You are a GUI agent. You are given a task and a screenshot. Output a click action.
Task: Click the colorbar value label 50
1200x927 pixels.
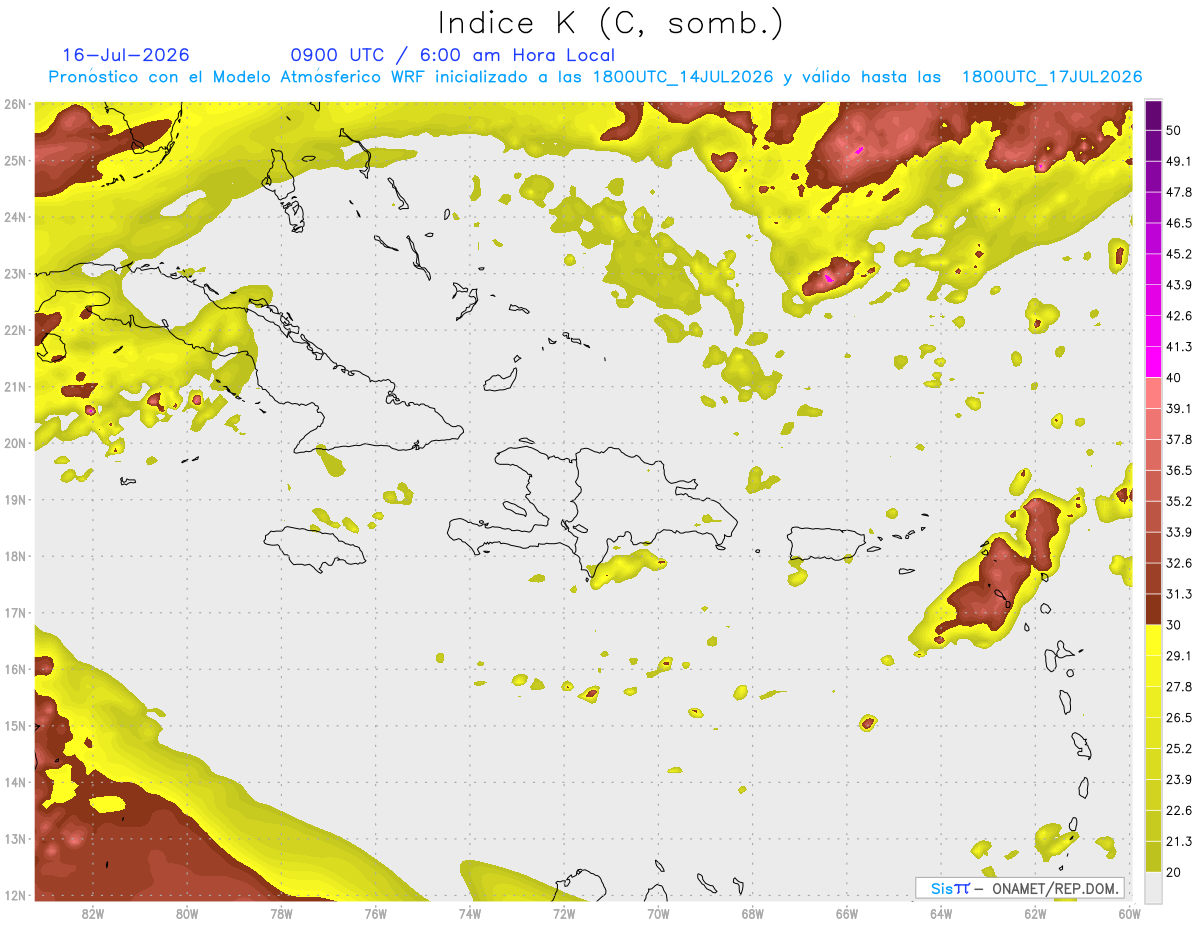pos(1174,131)
